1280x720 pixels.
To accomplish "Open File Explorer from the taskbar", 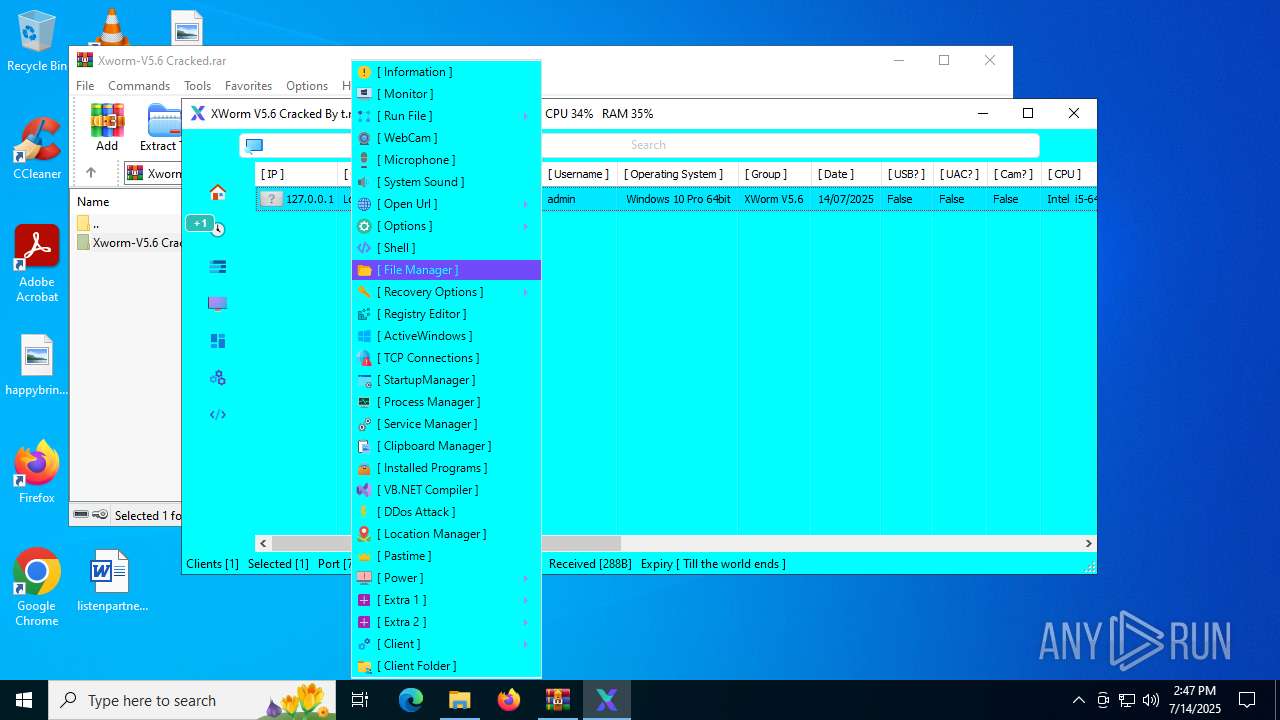I will pyautogui.click(x=460, y=700).
